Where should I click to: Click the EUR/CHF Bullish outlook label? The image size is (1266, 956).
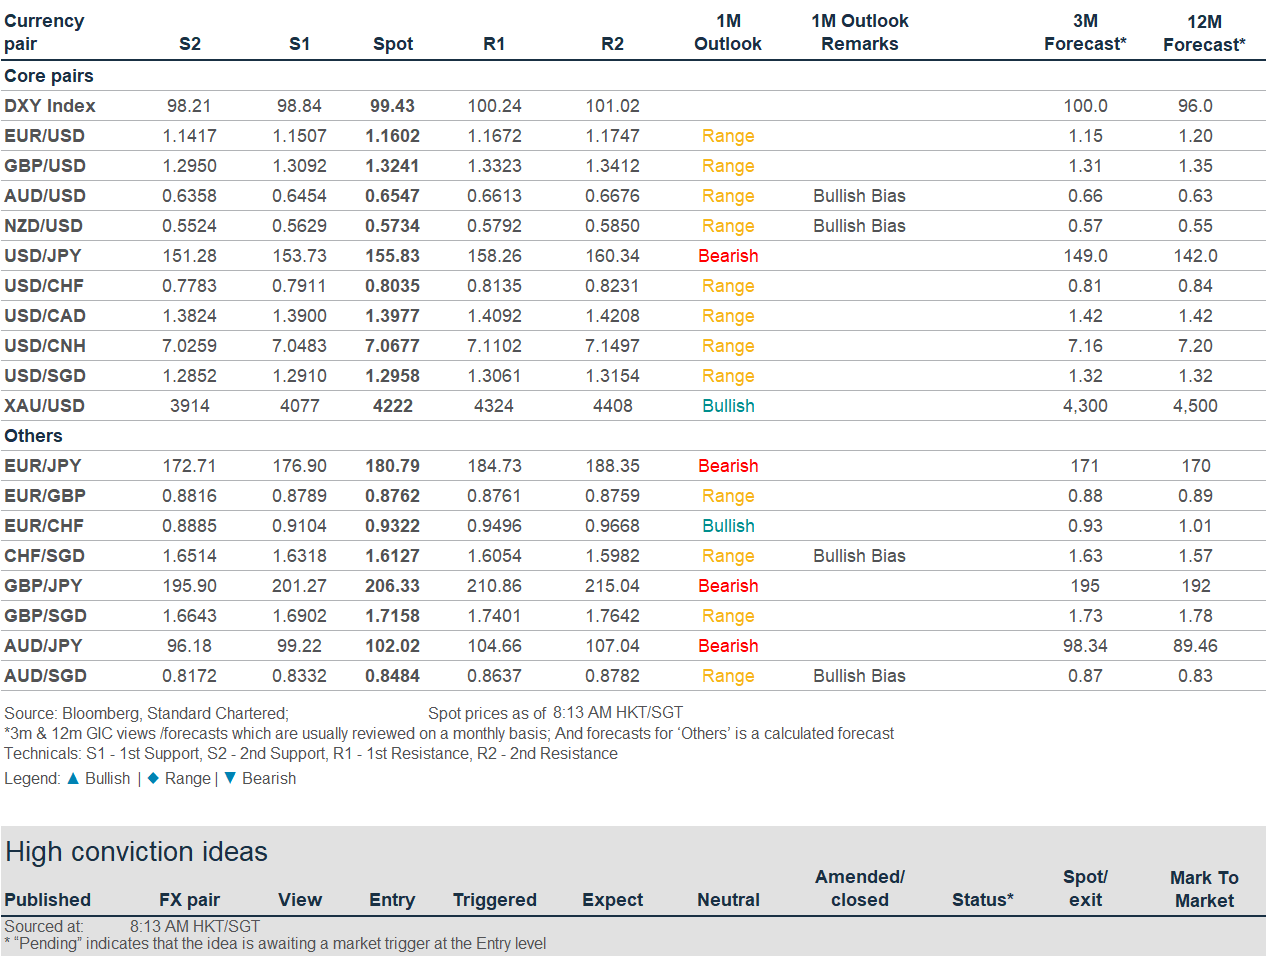pyautogui.click(x=728, y=526)
